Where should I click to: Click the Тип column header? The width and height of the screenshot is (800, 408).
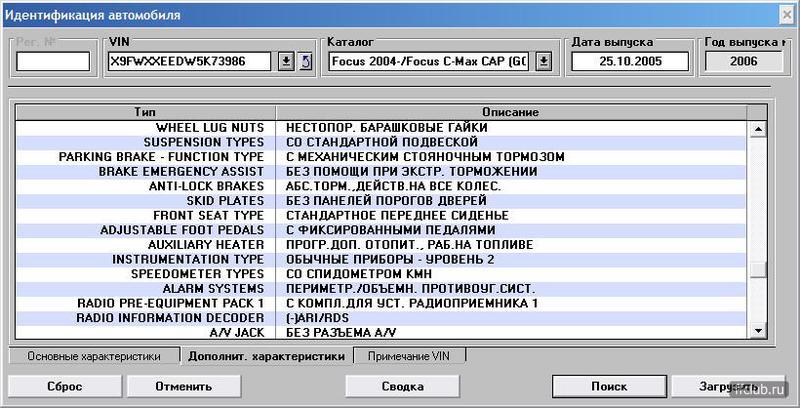pyautogui.click(x=145, y=112)
